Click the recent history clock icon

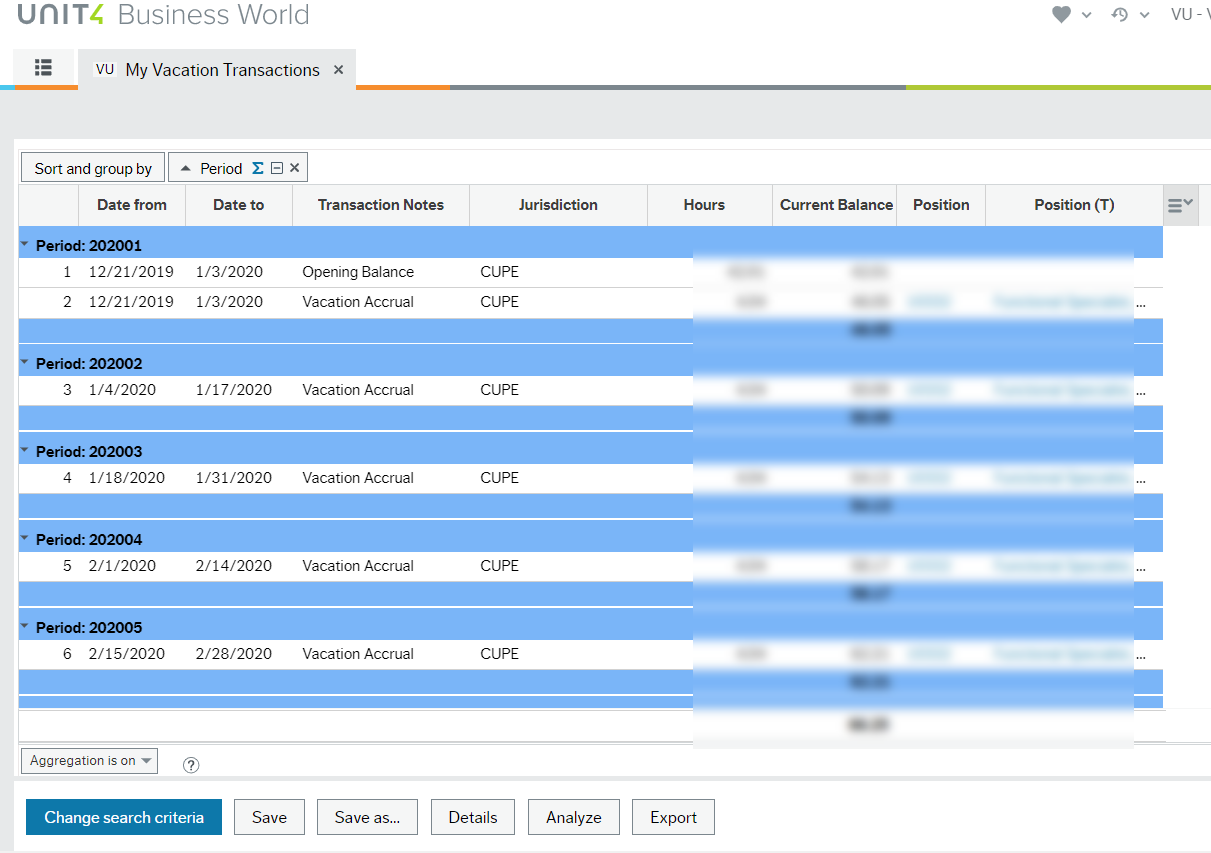click(1119, 15)
